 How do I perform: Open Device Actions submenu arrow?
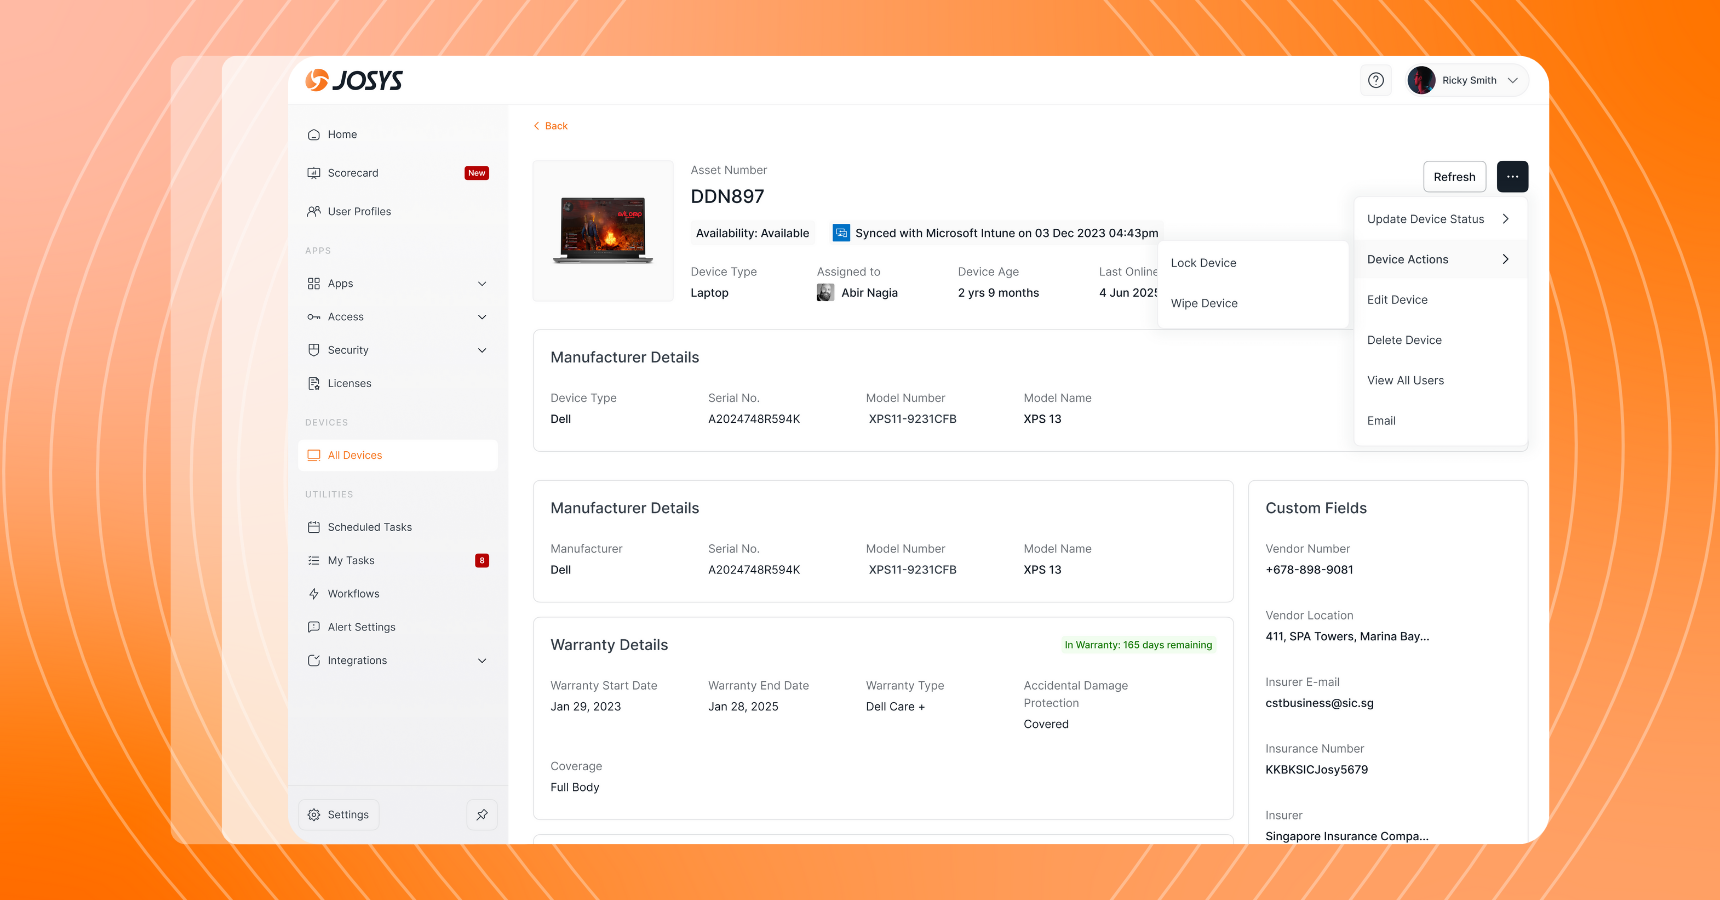pyautogui.click(x=1506, y=259)
